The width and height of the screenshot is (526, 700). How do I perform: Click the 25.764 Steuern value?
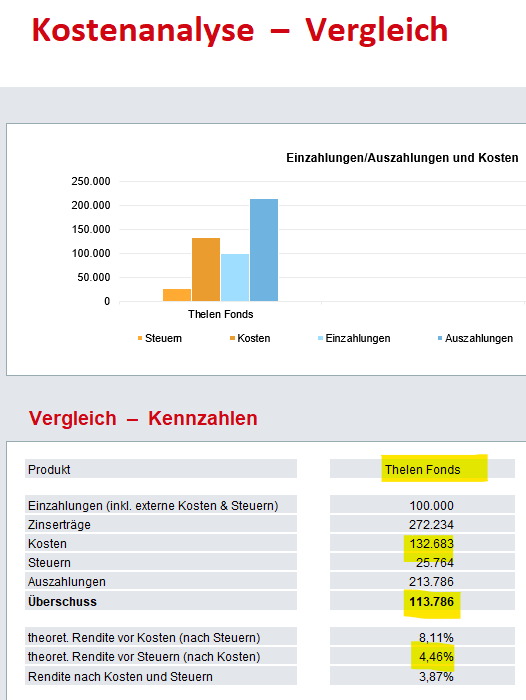[x=434, y=563]
